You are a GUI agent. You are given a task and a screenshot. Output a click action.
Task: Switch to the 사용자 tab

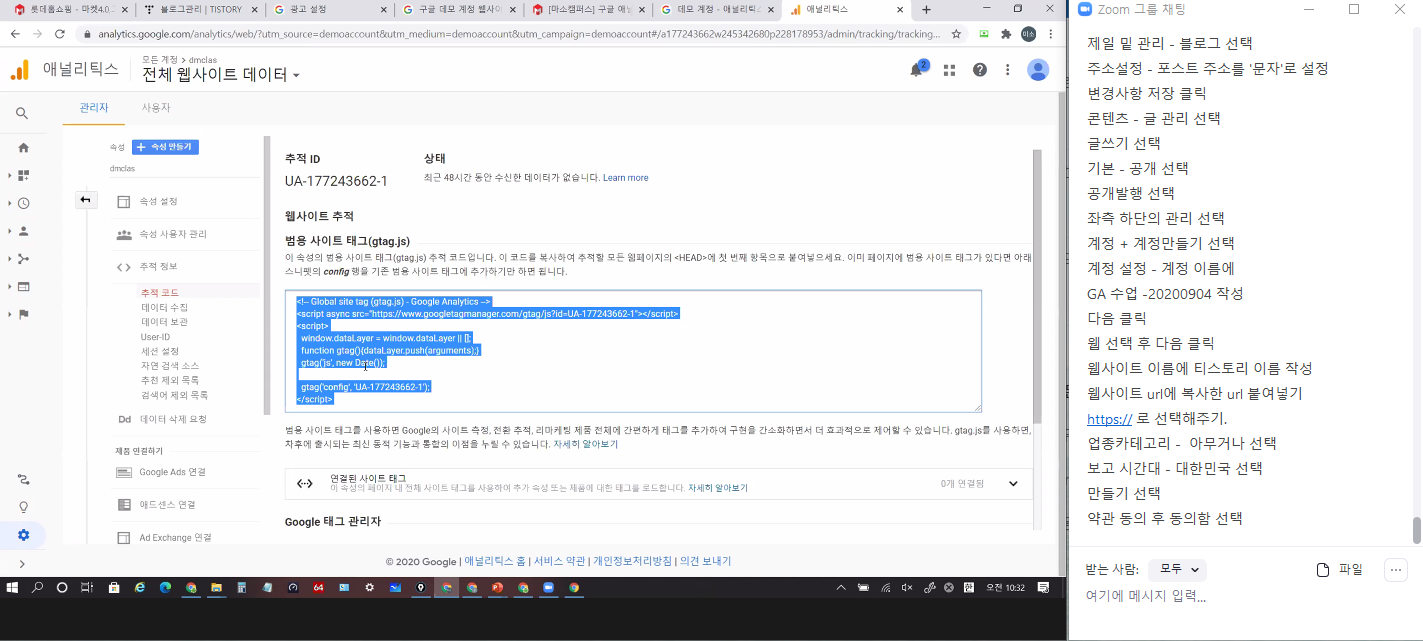(155, 107)
